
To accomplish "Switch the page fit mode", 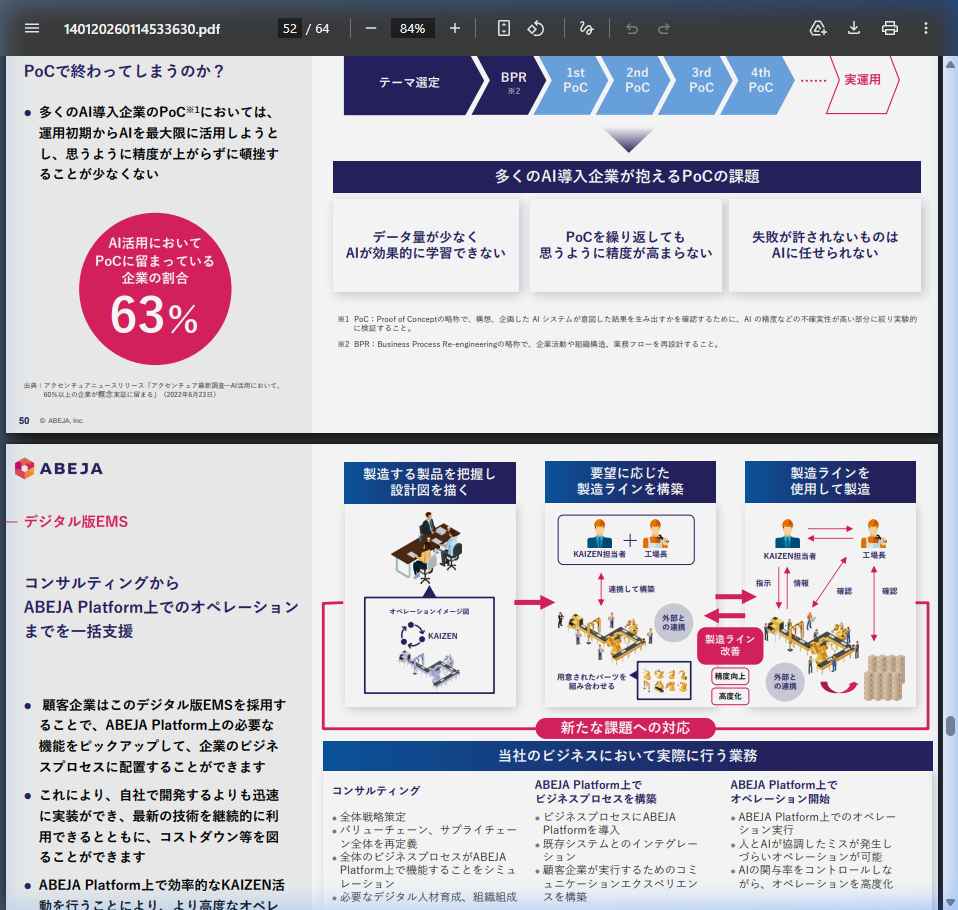I will (x=503, y=28).
